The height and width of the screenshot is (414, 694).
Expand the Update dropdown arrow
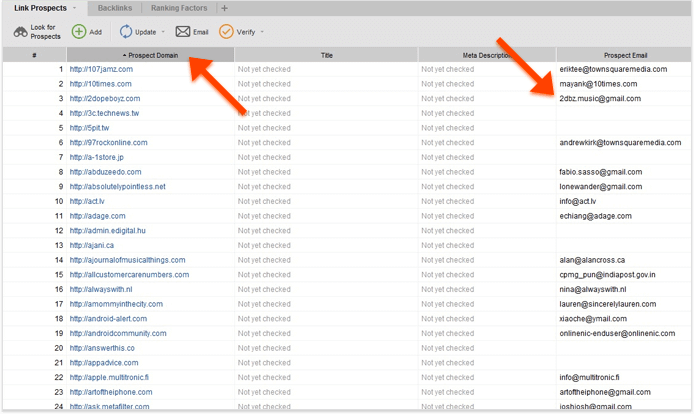click(163, 32)
